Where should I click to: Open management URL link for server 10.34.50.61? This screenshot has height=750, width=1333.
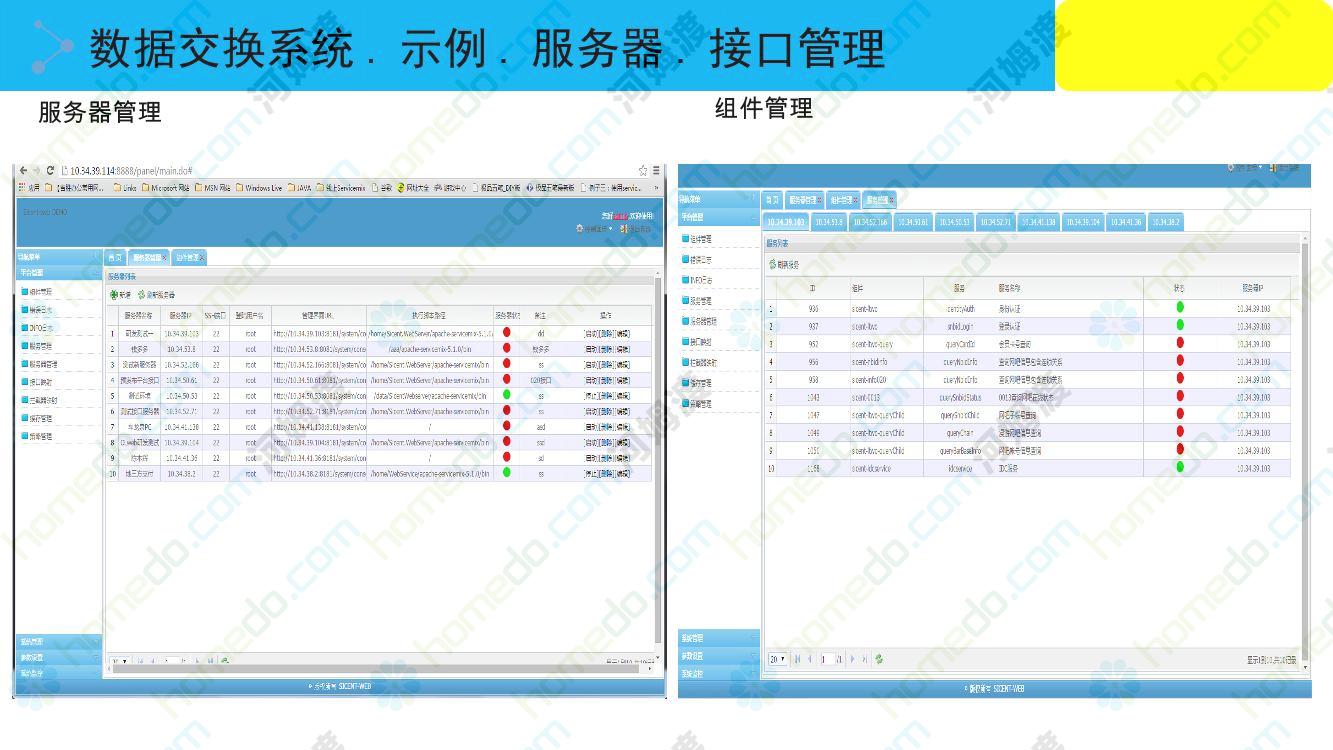coord(320,380)
